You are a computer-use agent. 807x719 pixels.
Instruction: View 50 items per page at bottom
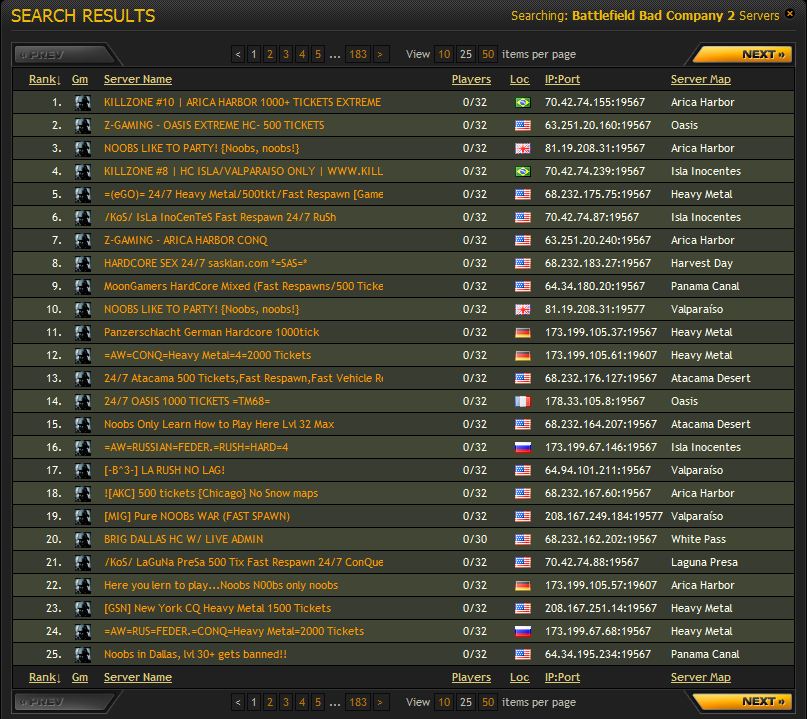[488, 702]
